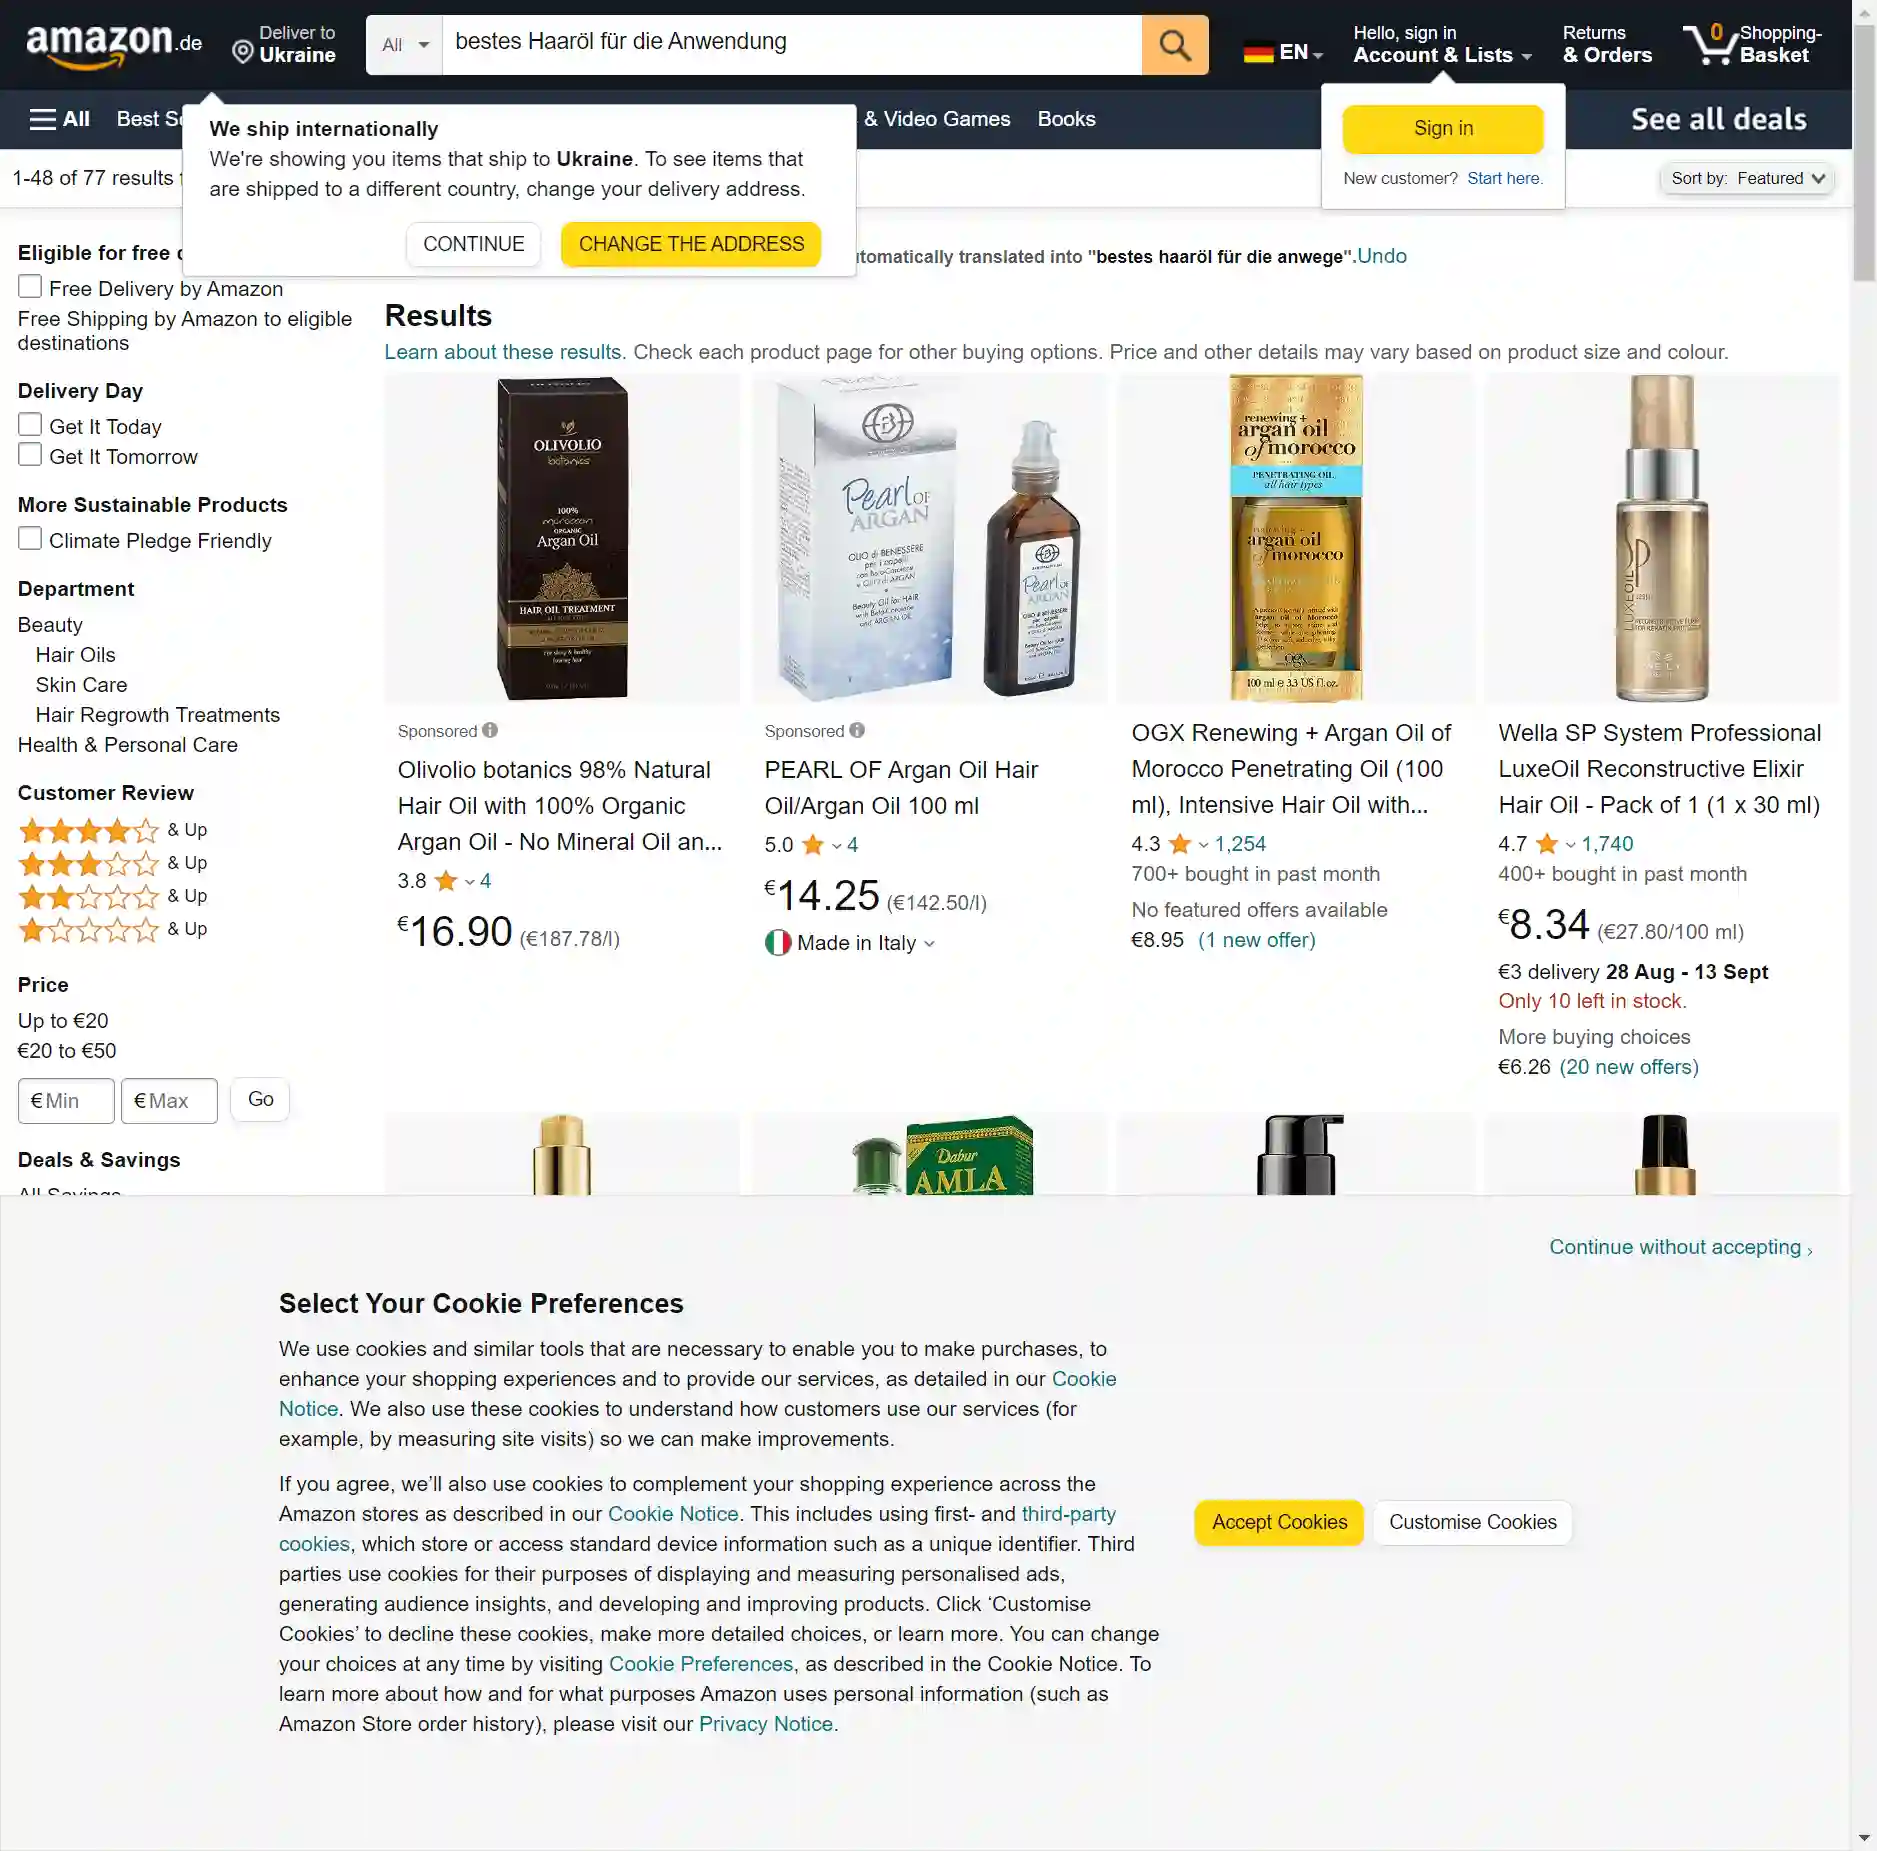
Task: Open the Sort by Featured dropdown
Action: [1747, 179]
